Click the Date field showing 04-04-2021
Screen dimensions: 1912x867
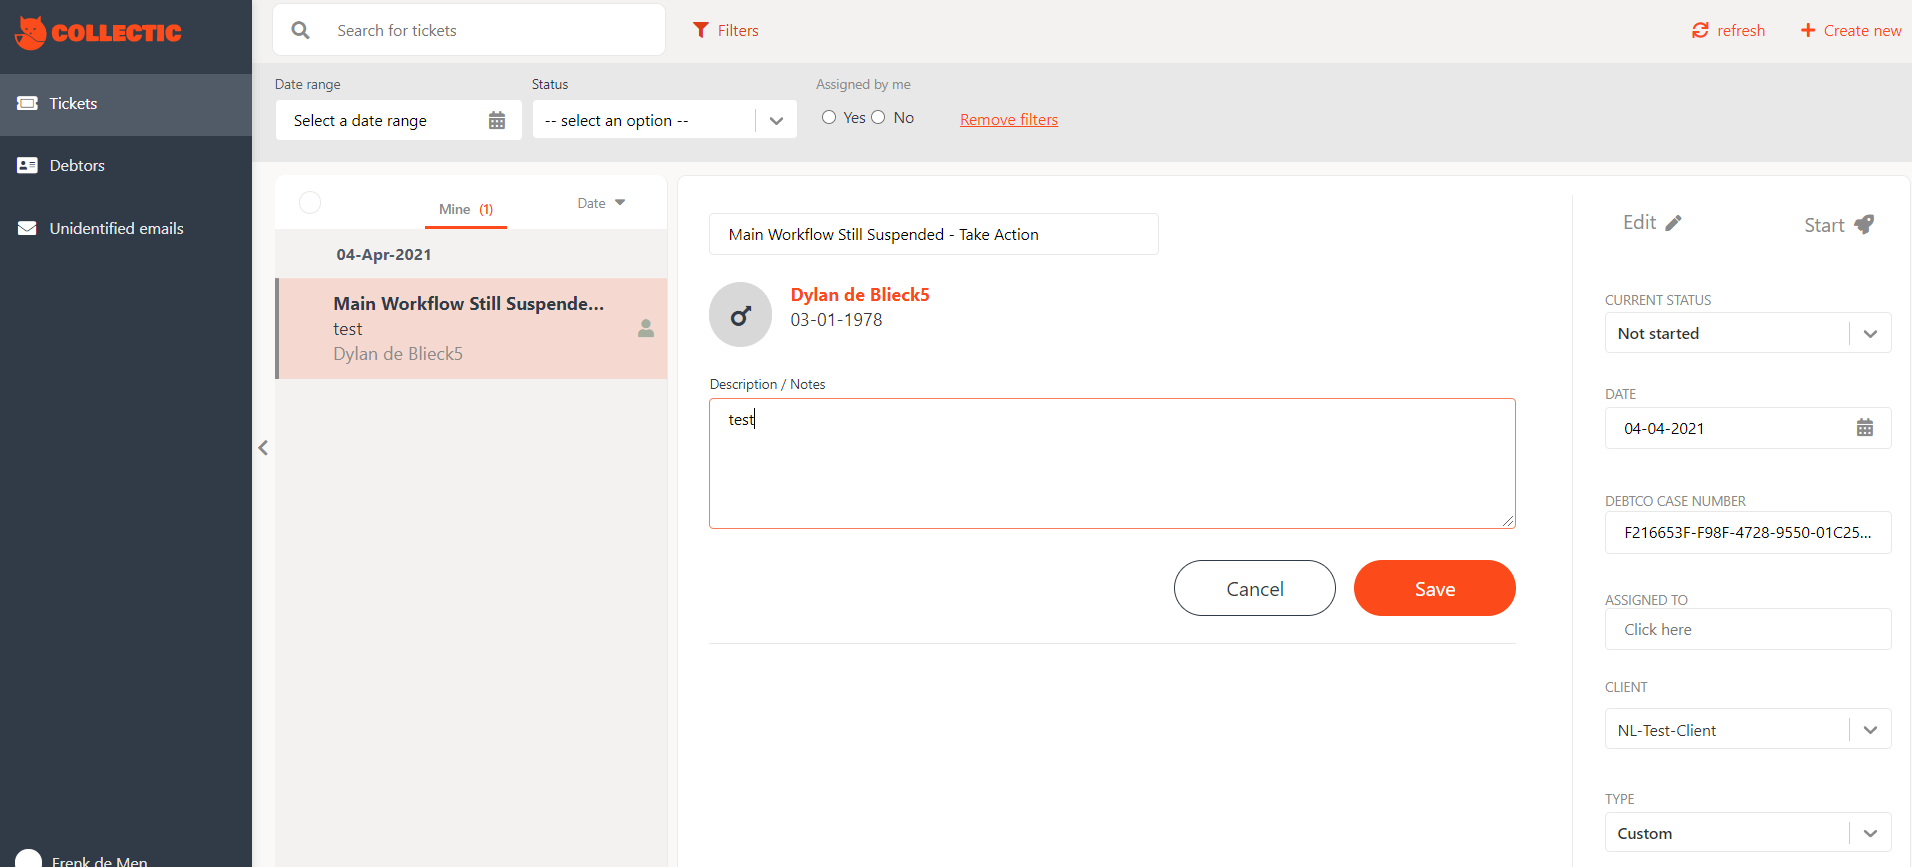pyautogui.click(x=1748, y=428)
